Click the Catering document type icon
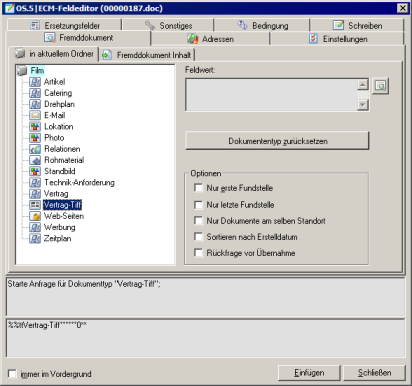Image resolution: width=412 pixels, height=386 pixels. (x=35, y=93)
